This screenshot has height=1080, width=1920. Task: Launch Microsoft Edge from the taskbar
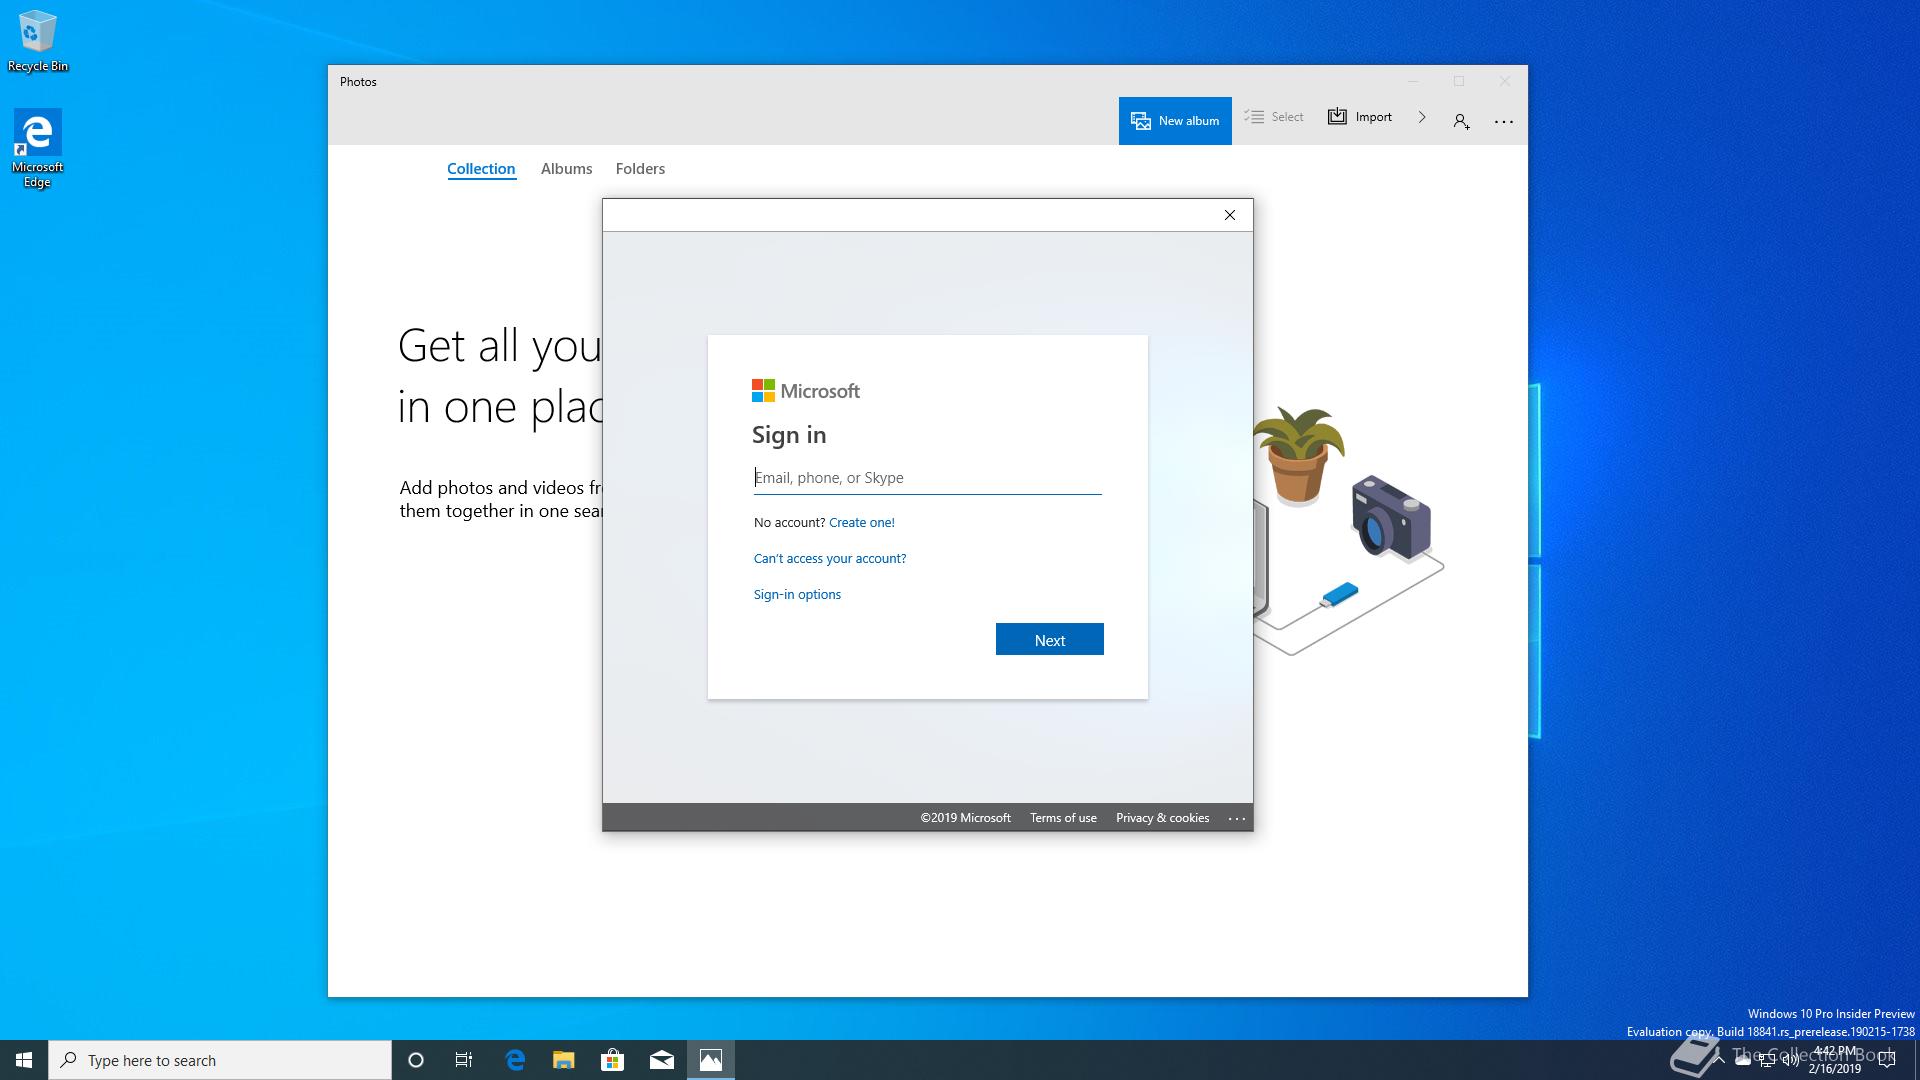pyautogui.click(x=515, y=1060)
